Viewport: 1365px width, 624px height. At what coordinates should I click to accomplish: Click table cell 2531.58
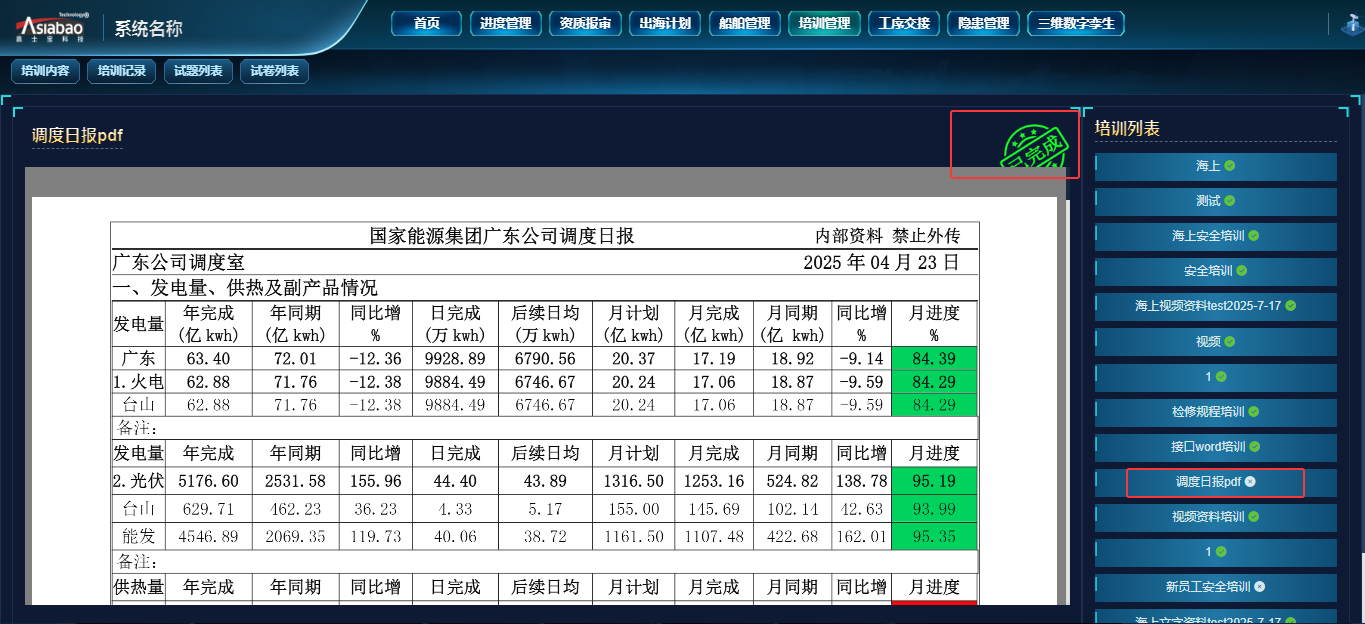click(x=295, y=481)
